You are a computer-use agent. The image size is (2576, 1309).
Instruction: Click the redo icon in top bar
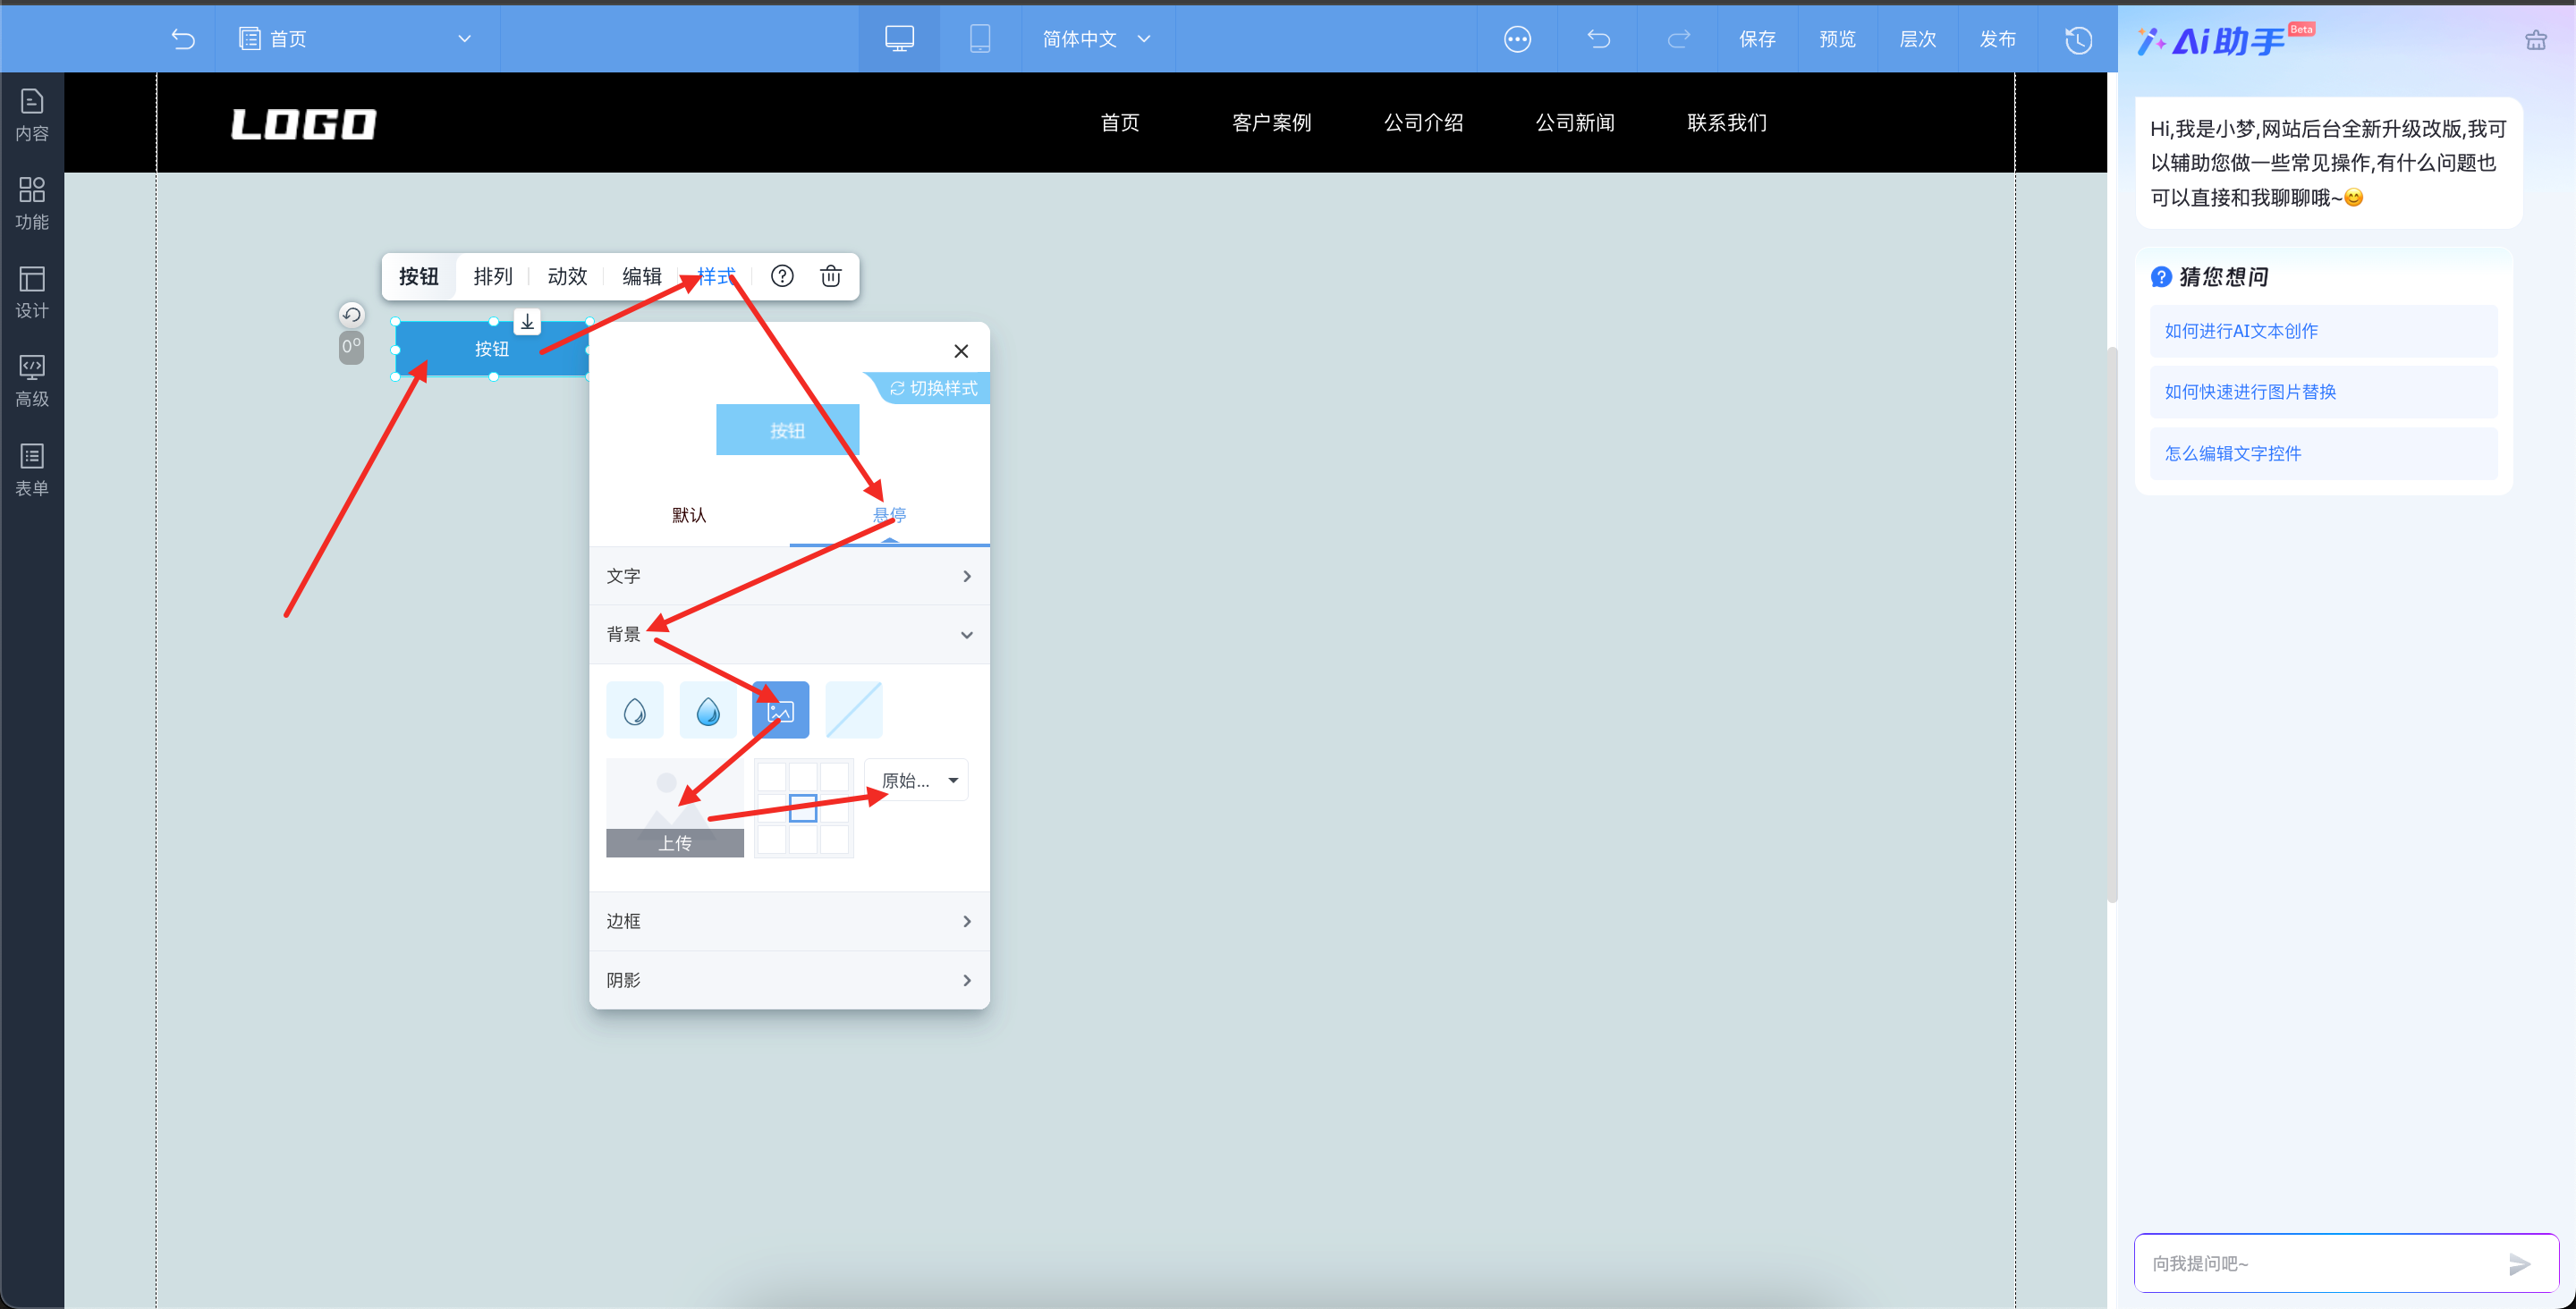click(1678, 39)
